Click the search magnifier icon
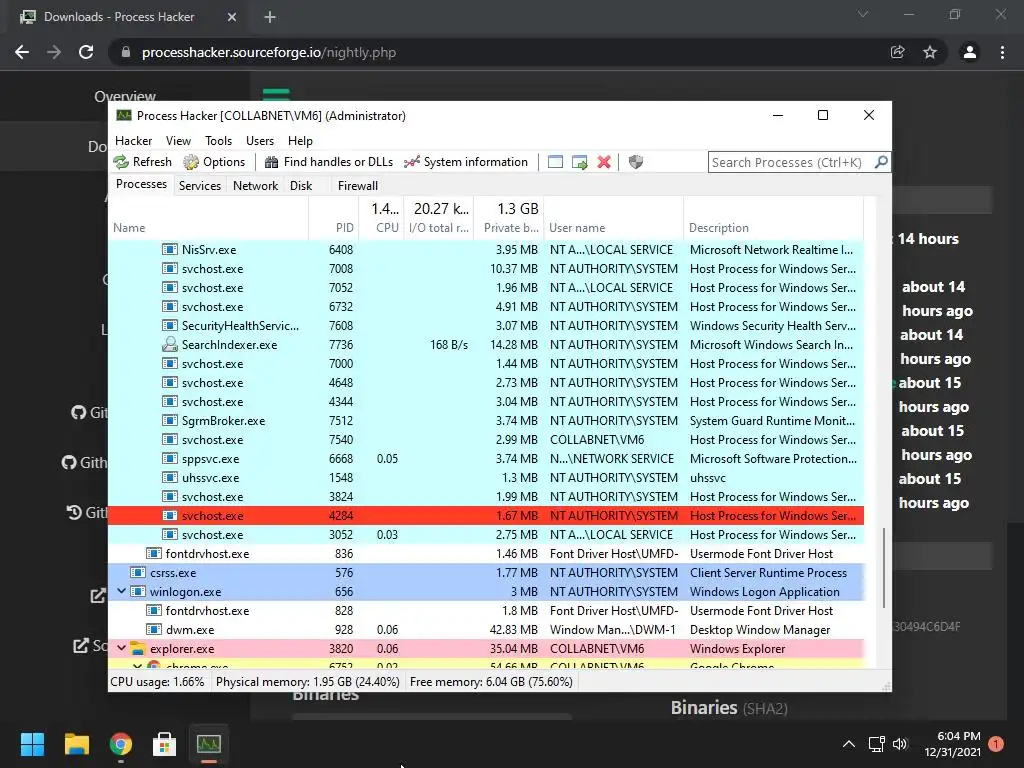 pos(881,162)
